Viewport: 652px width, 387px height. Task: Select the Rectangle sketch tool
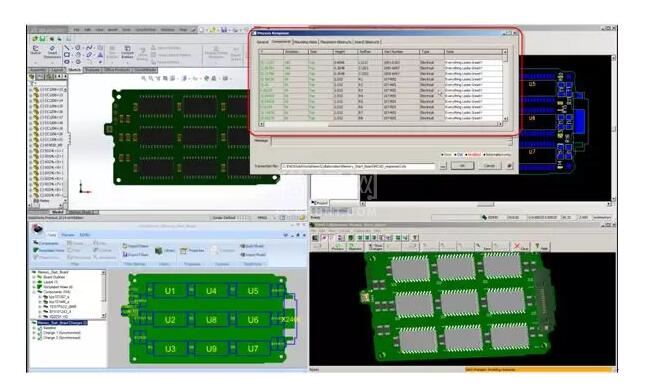[67, 54]
